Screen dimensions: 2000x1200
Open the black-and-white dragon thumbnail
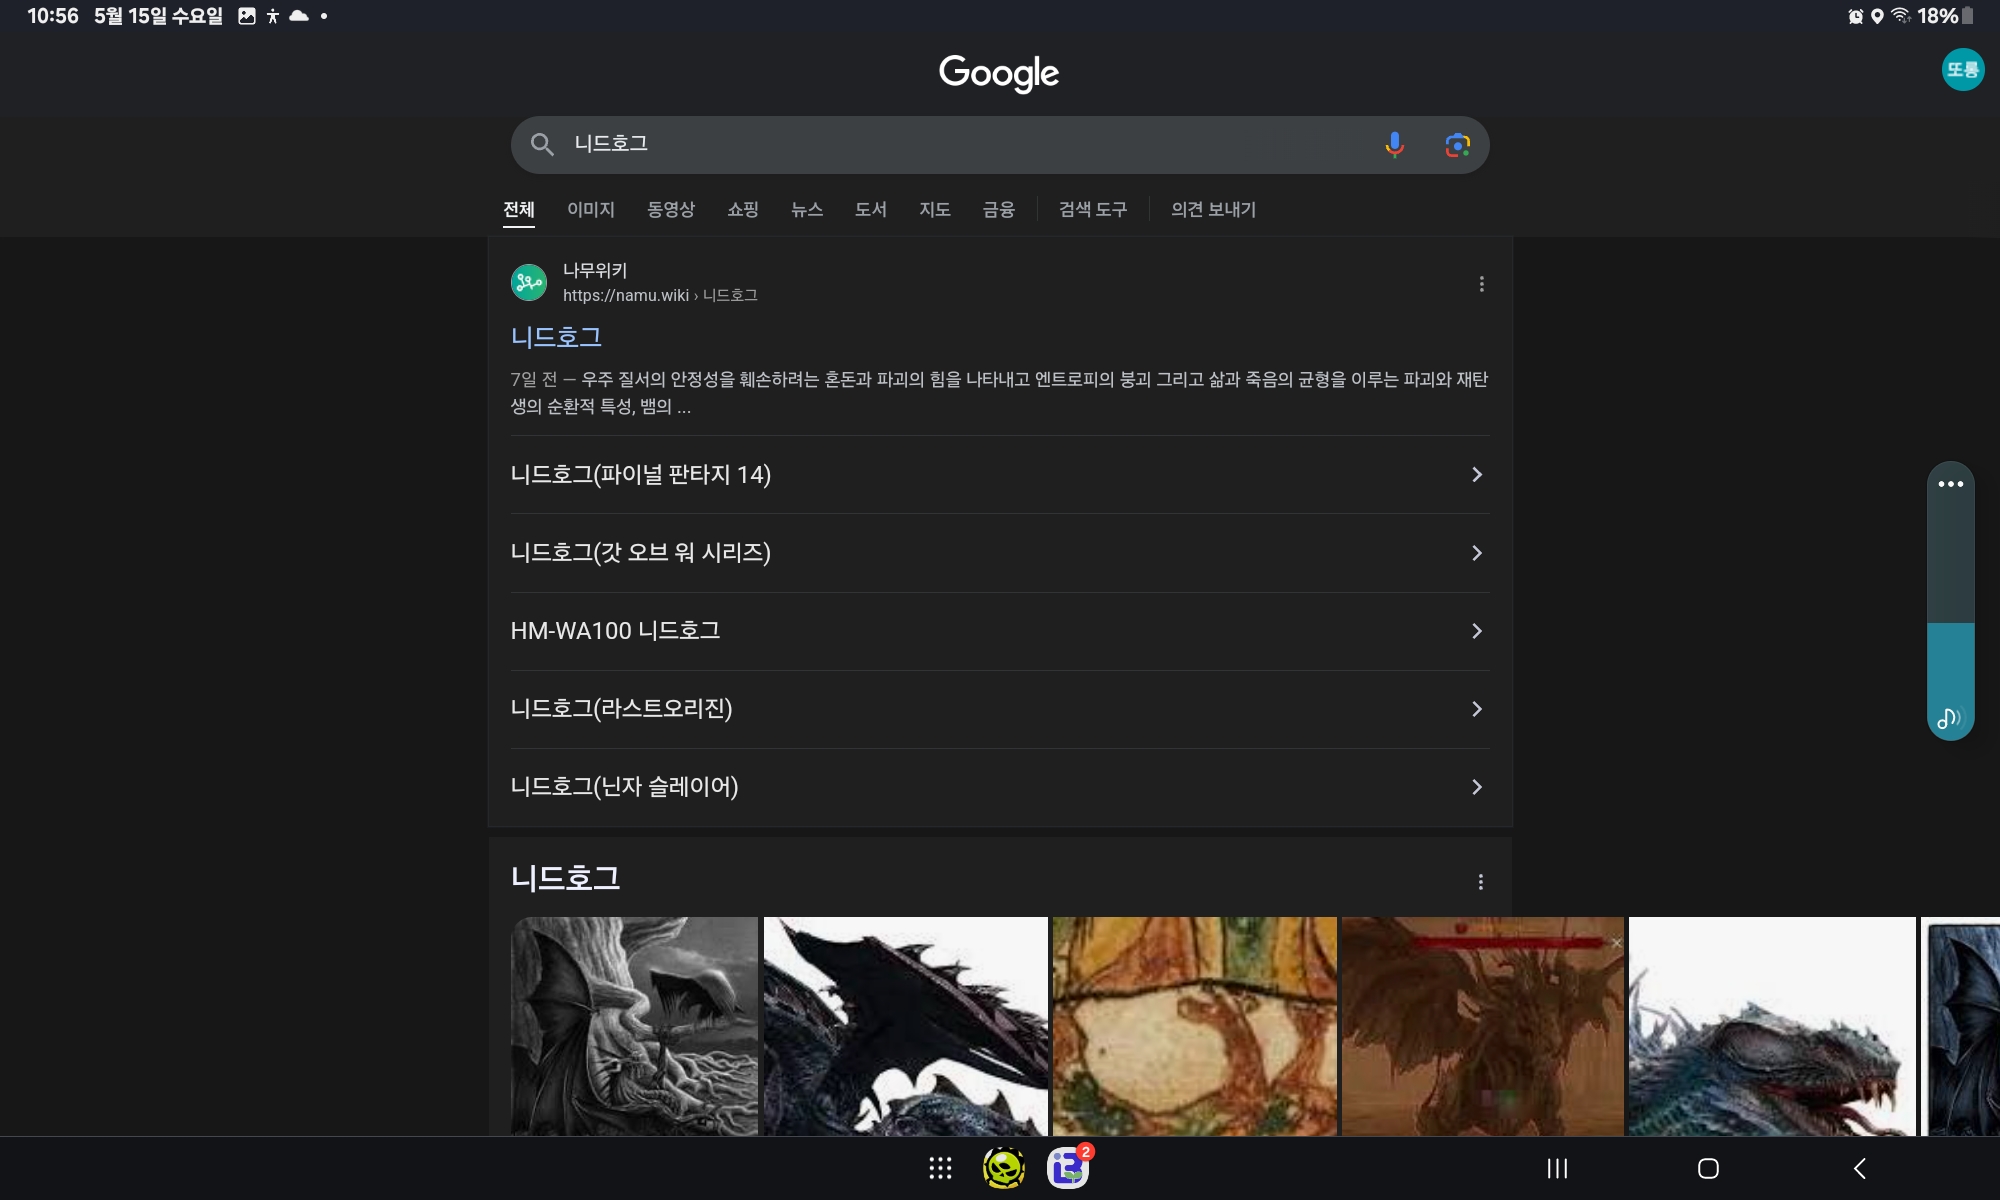pyautogui.click(x=634, y=1025)
